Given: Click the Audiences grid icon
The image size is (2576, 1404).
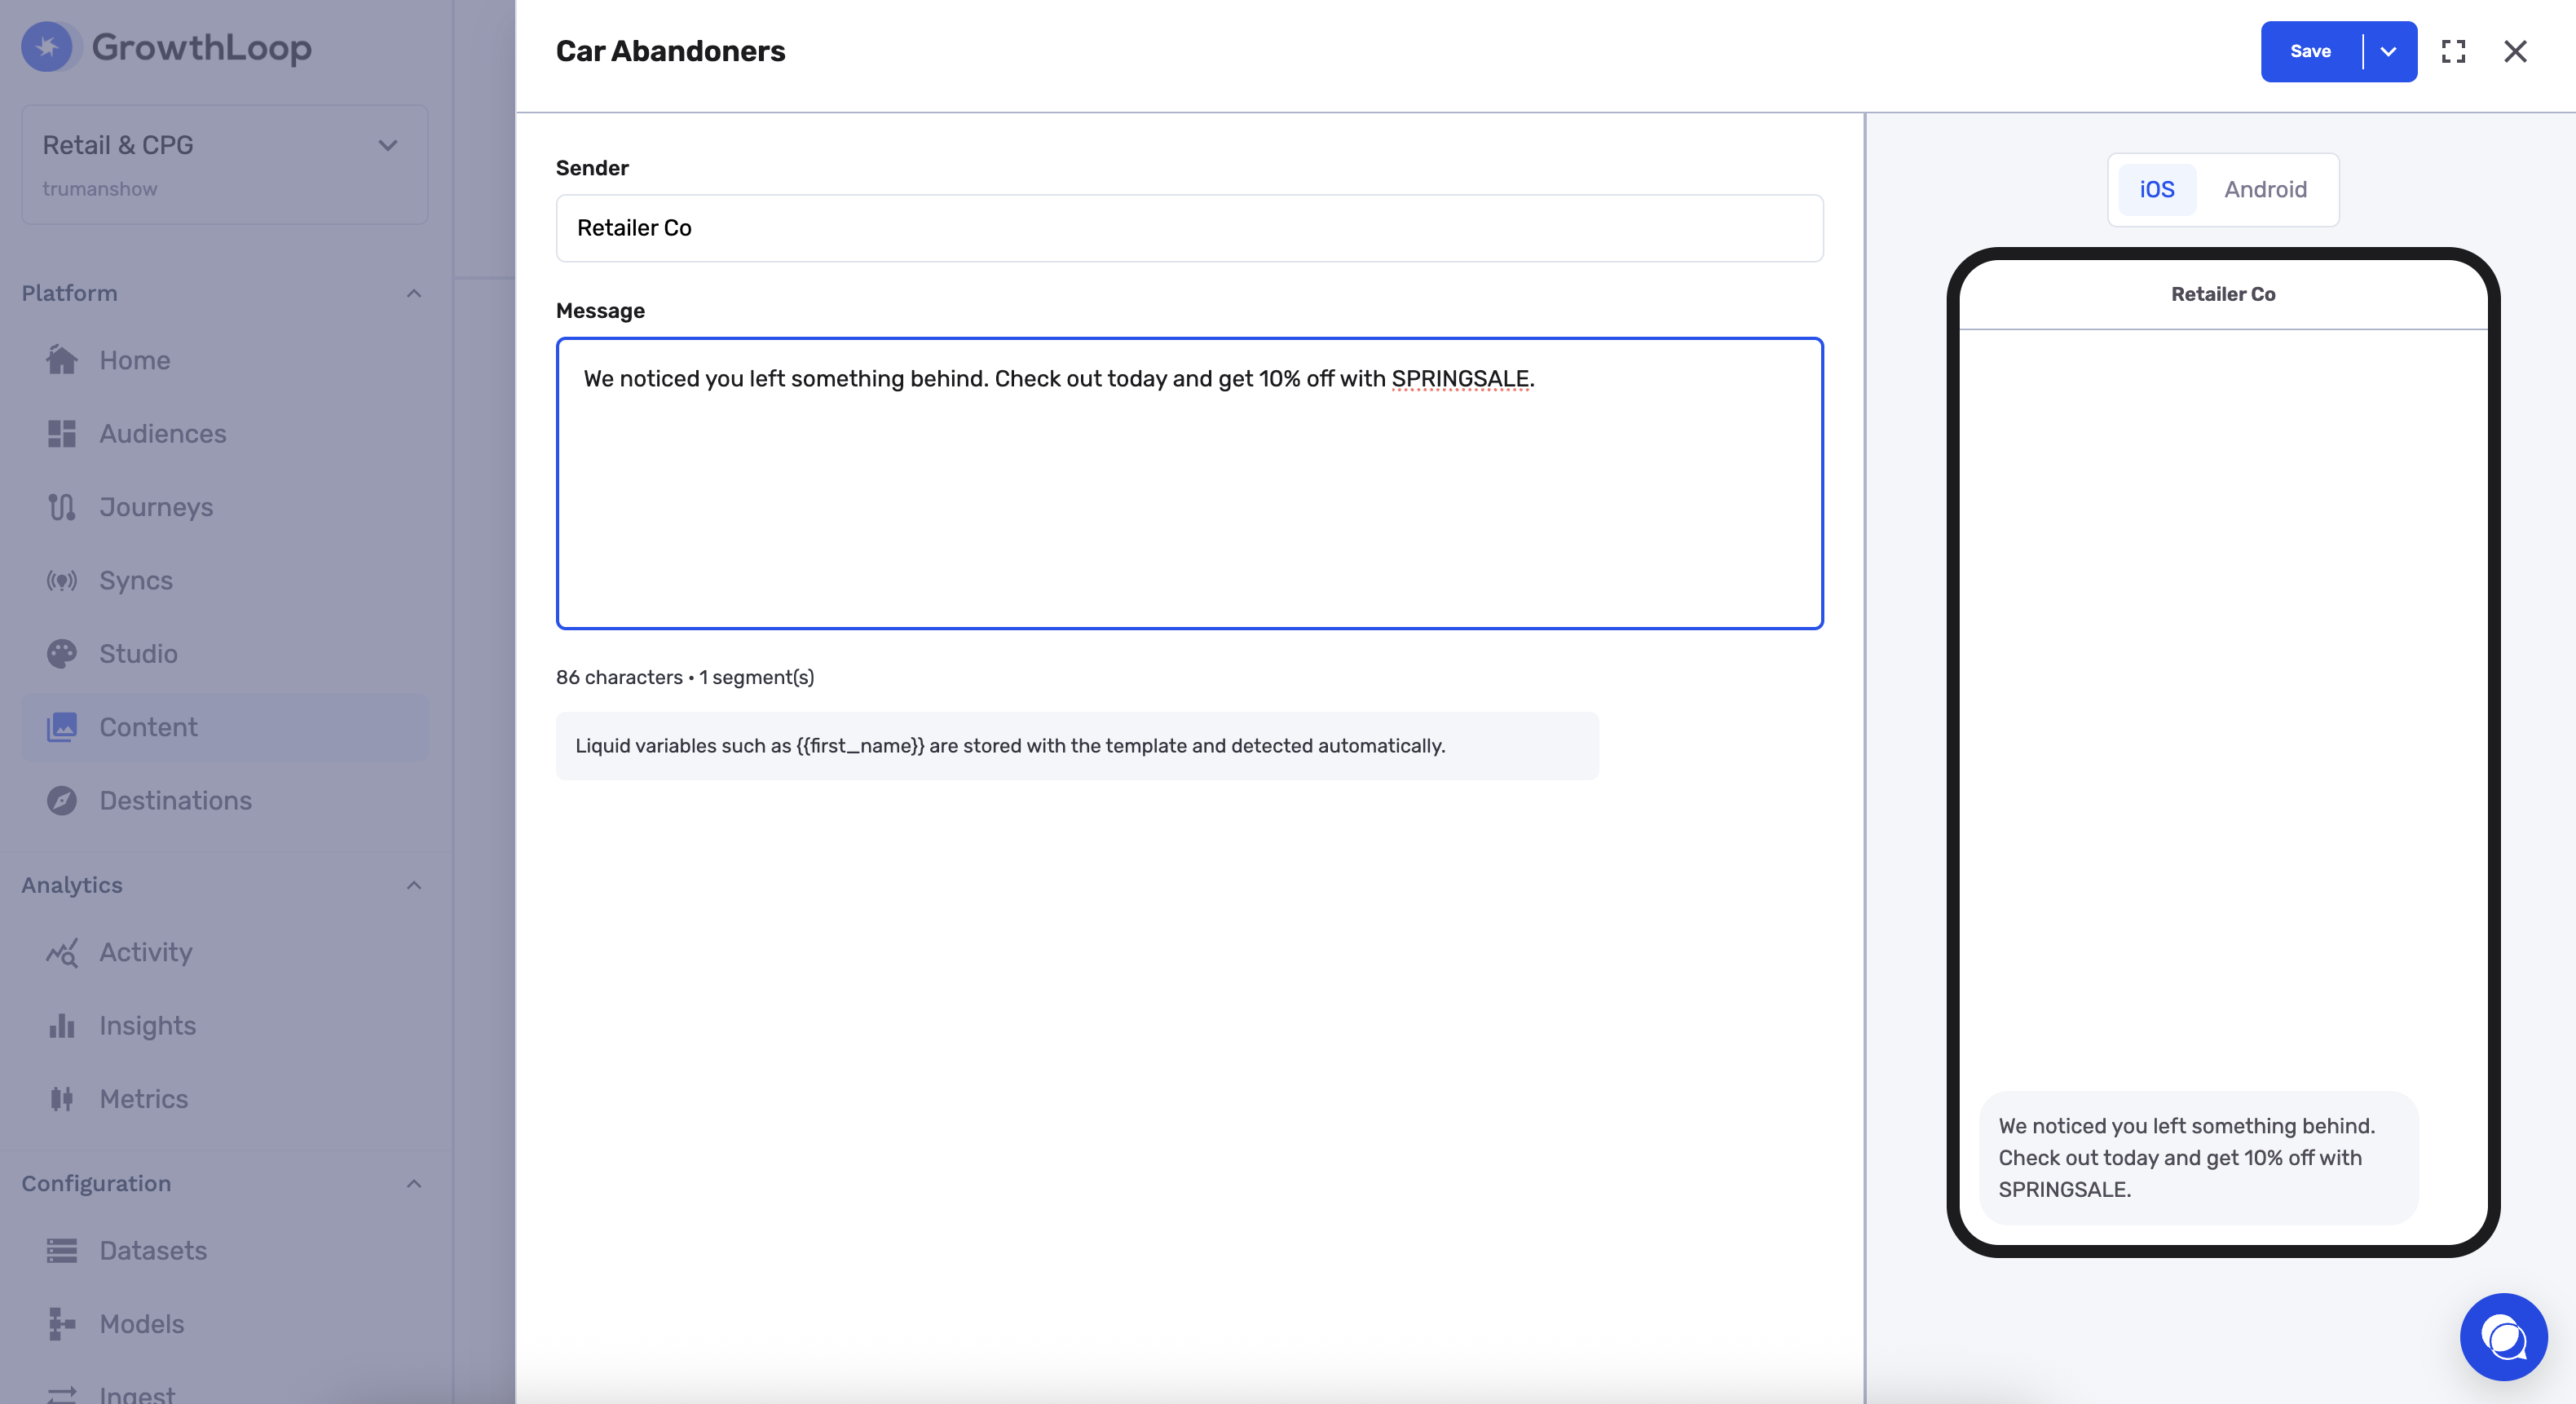Looking at the screenshot, I should point(62,433).
